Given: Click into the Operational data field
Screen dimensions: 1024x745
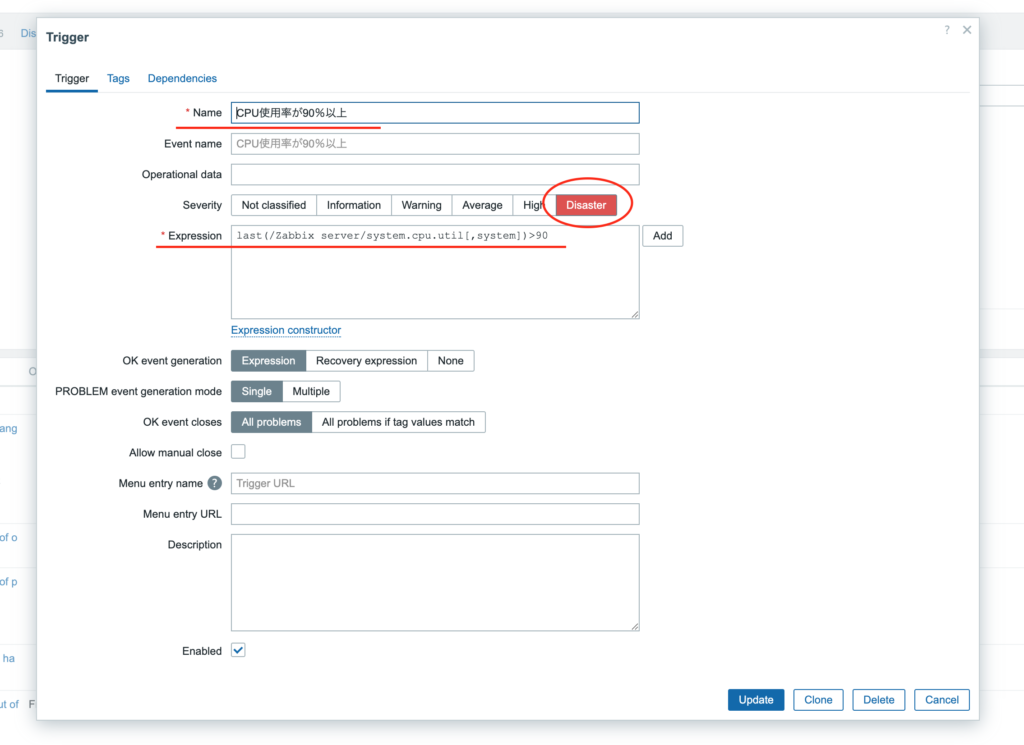Looking at the screenshot, I should [x=435, y=174].
